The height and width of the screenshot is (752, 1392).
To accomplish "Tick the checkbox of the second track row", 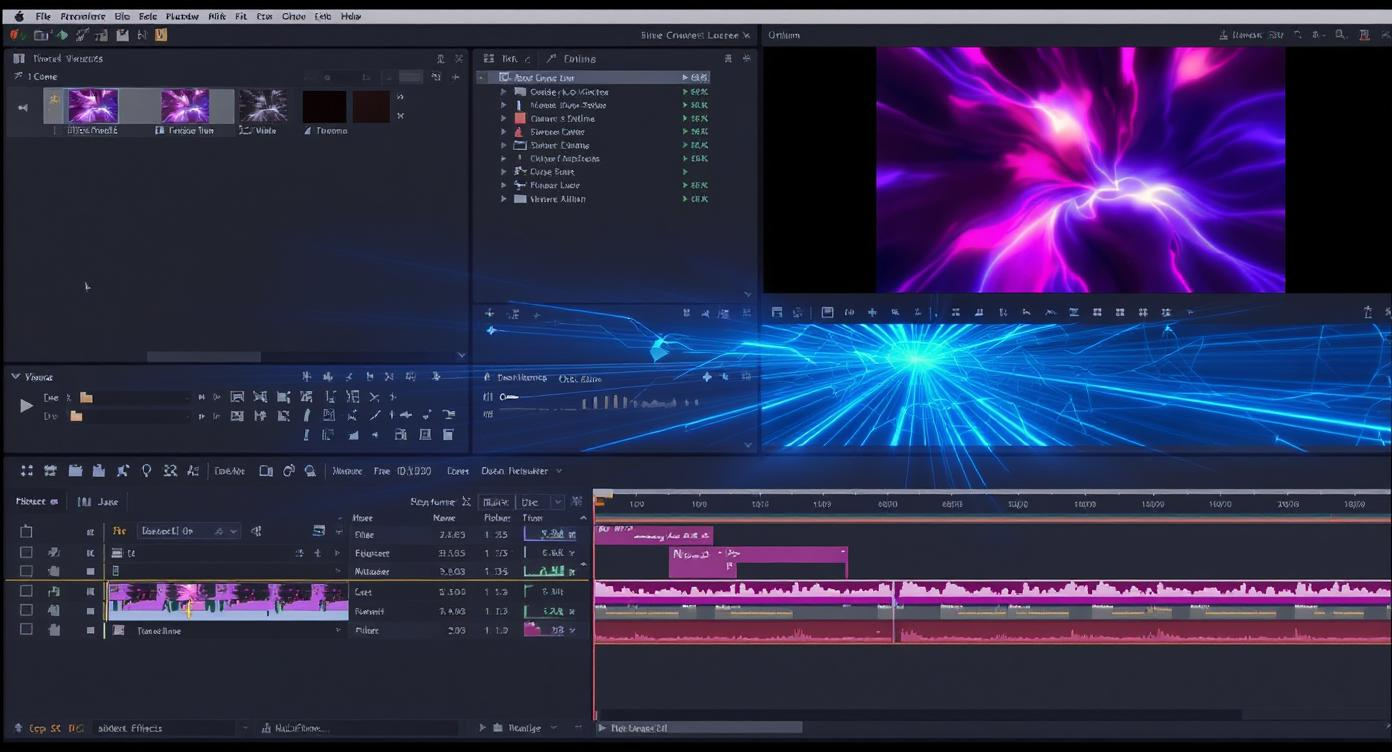I will pyautogui.click(x=26, y=552).
